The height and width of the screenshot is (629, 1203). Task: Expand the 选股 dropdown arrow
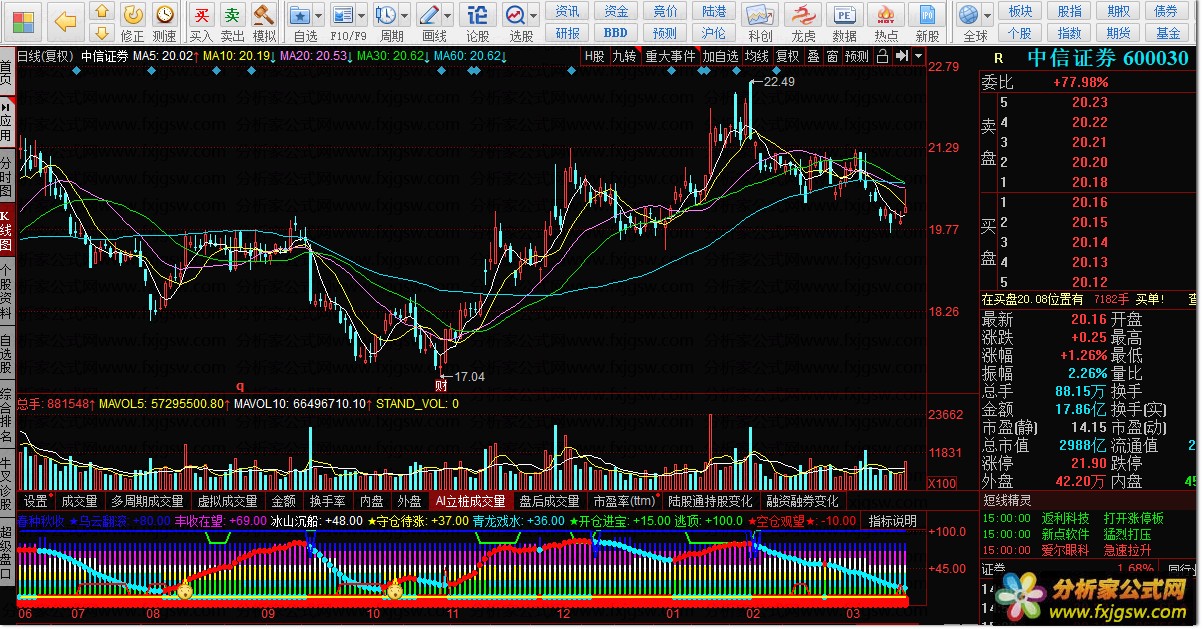point(534,16)
